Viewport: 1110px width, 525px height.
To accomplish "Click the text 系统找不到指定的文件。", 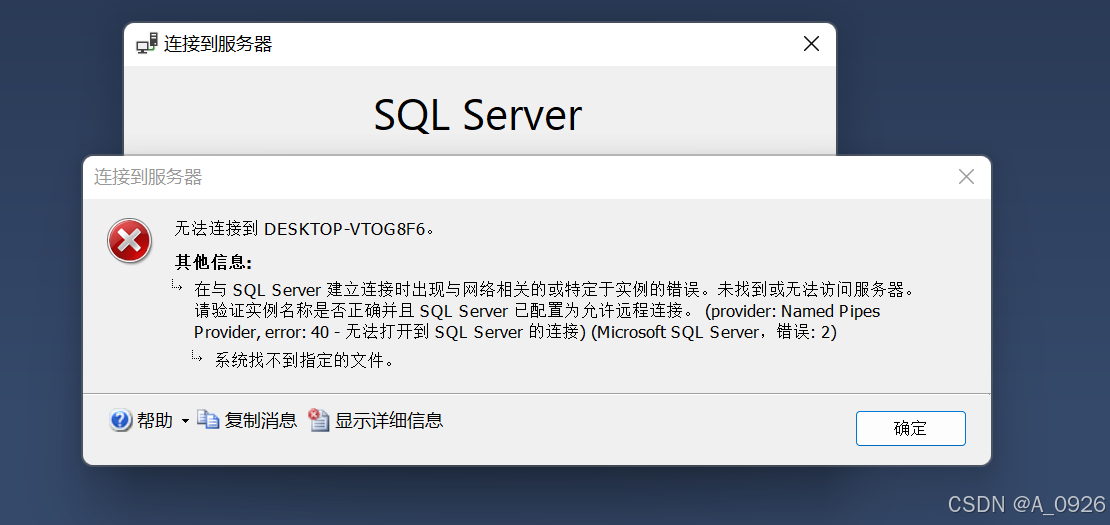I will [304, 361].
